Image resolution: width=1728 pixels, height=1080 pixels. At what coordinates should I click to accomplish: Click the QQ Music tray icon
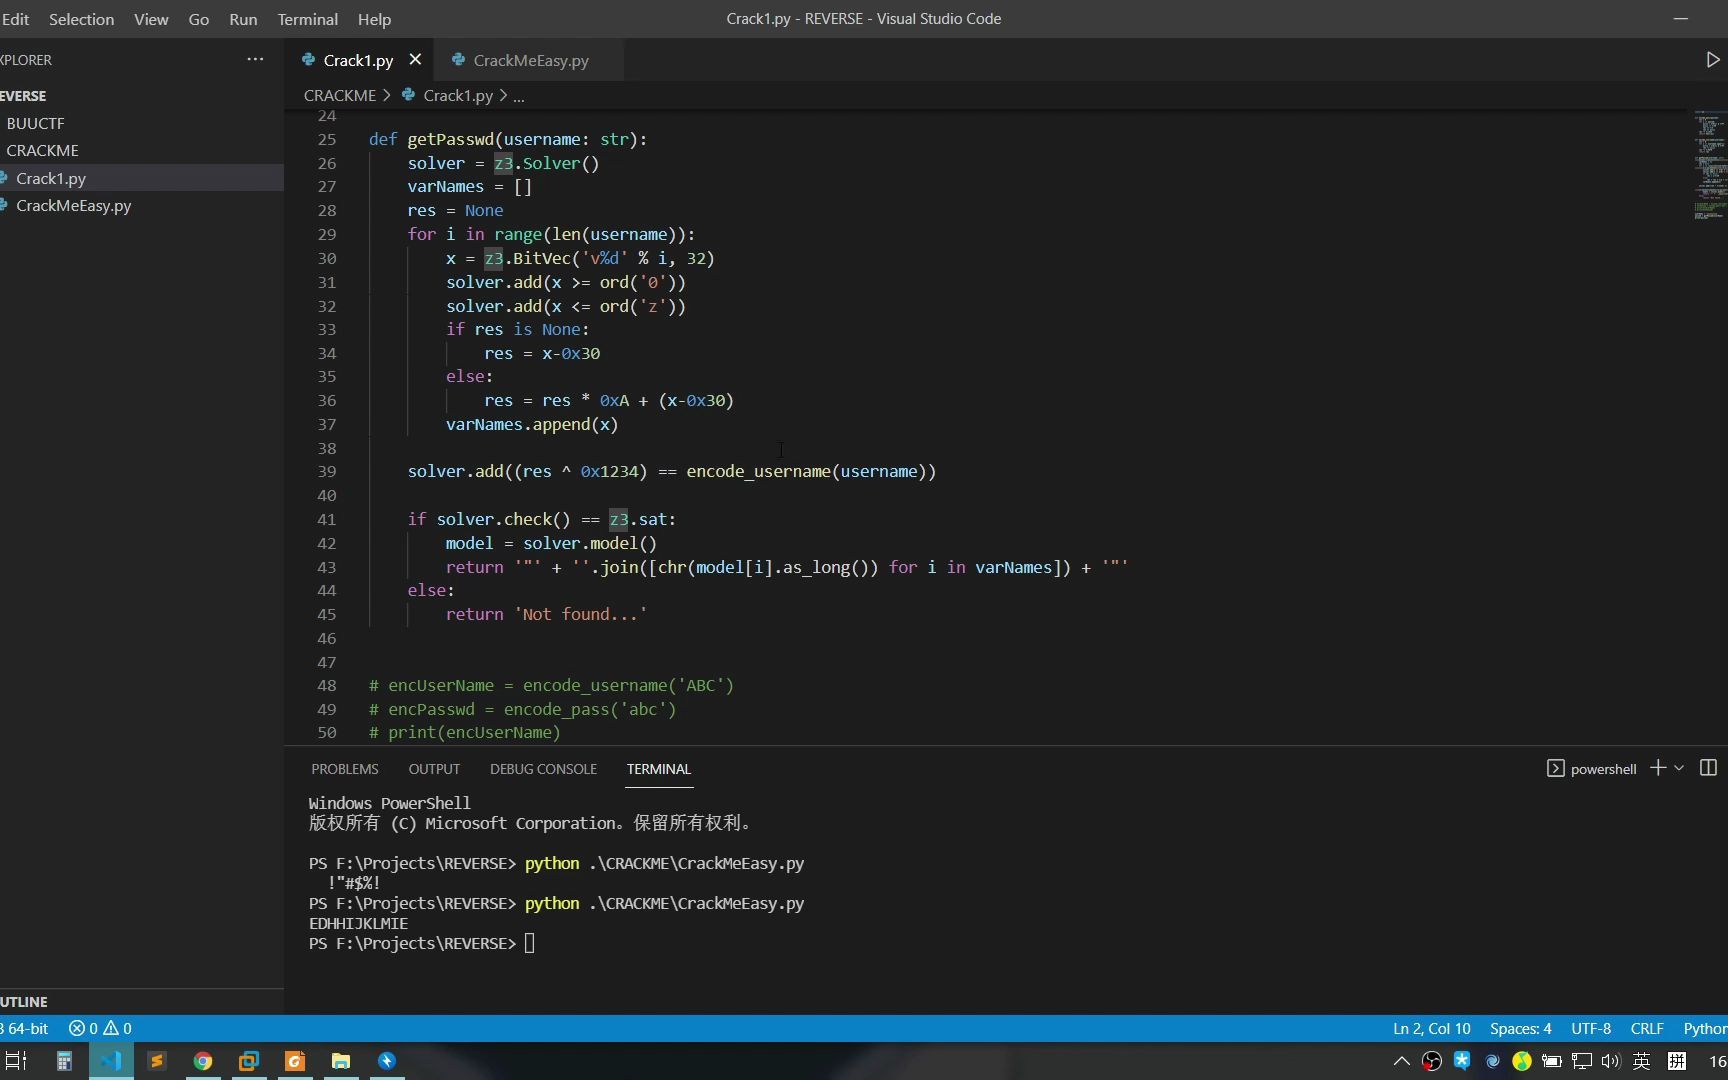tap(1522, 1061)
